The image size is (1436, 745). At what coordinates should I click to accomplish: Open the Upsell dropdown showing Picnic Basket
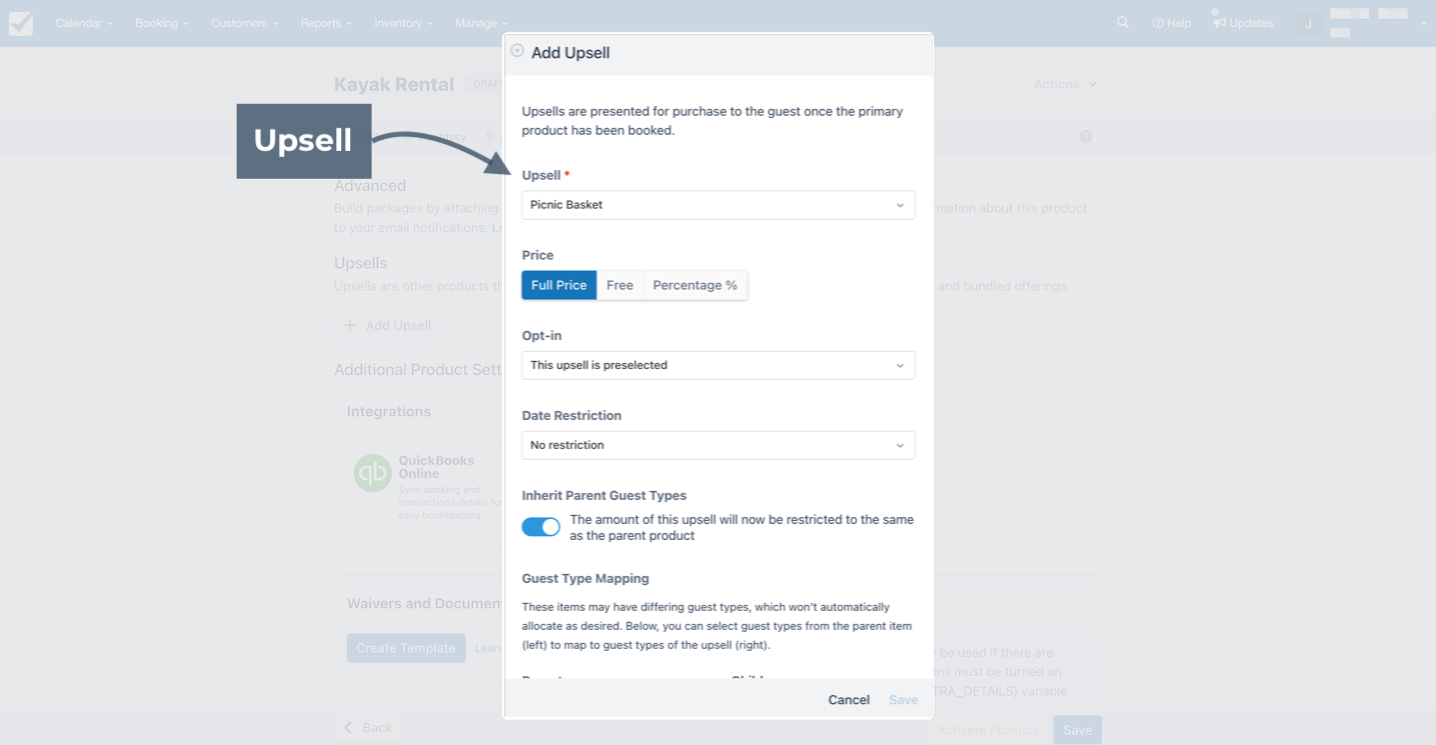[718, 205]
